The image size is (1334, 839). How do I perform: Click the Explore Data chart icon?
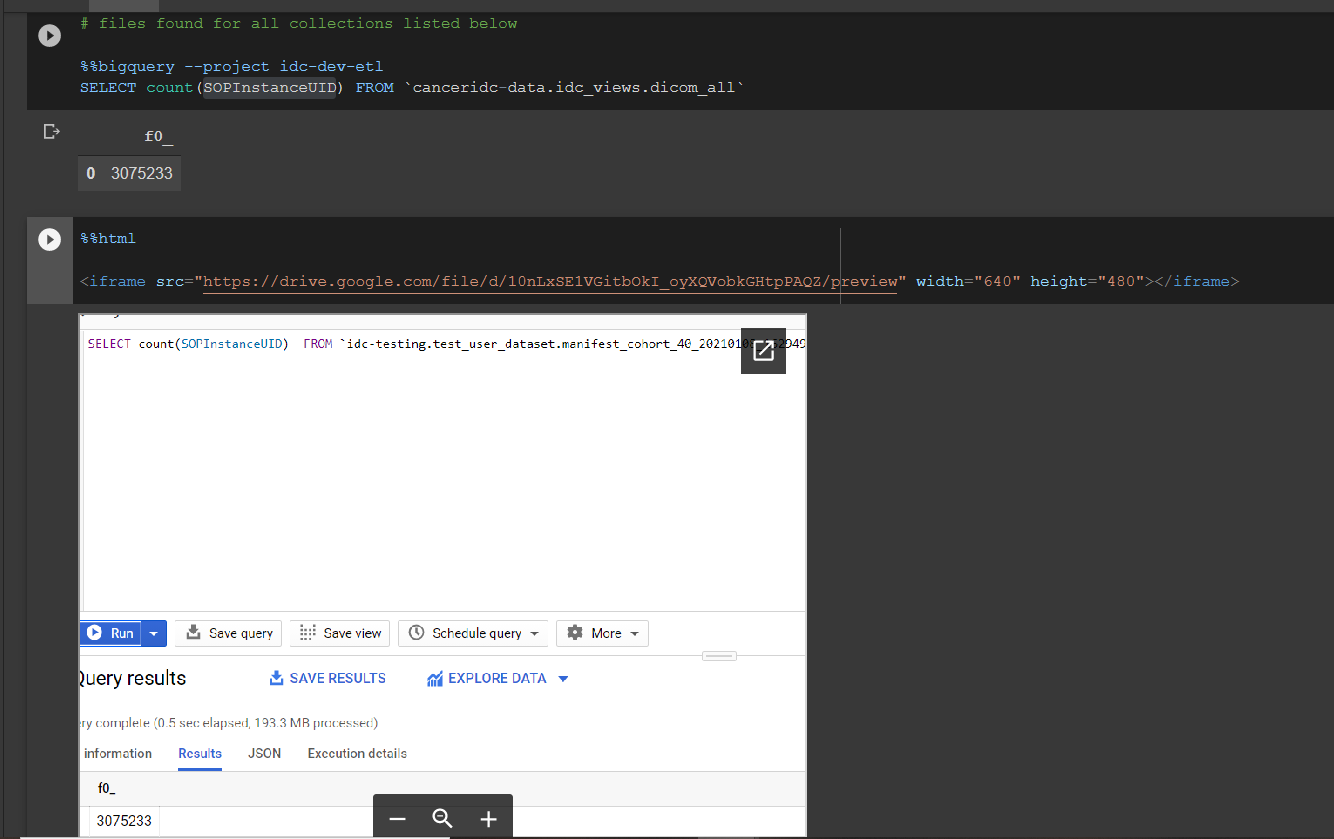pos(435,678)
